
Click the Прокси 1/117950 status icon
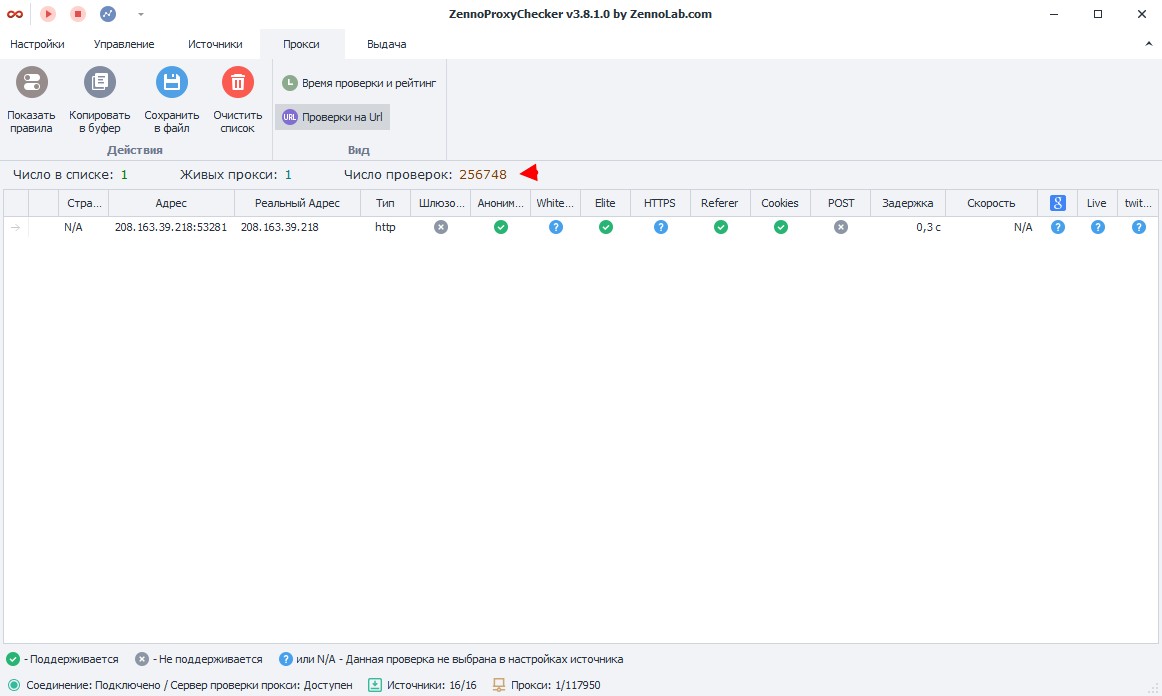[x=499, y=685]
